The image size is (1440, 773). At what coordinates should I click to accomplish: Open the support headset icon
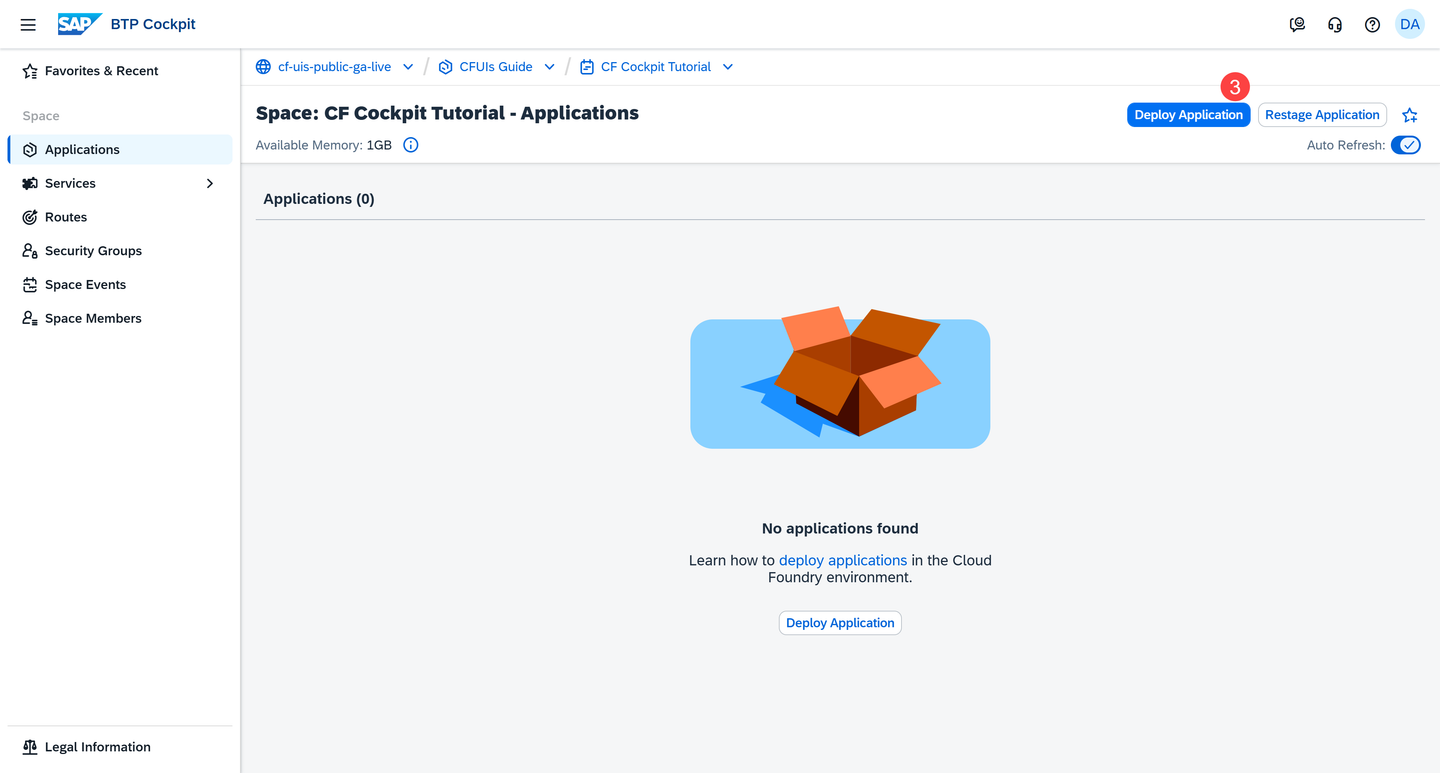tap(1335, 25)
